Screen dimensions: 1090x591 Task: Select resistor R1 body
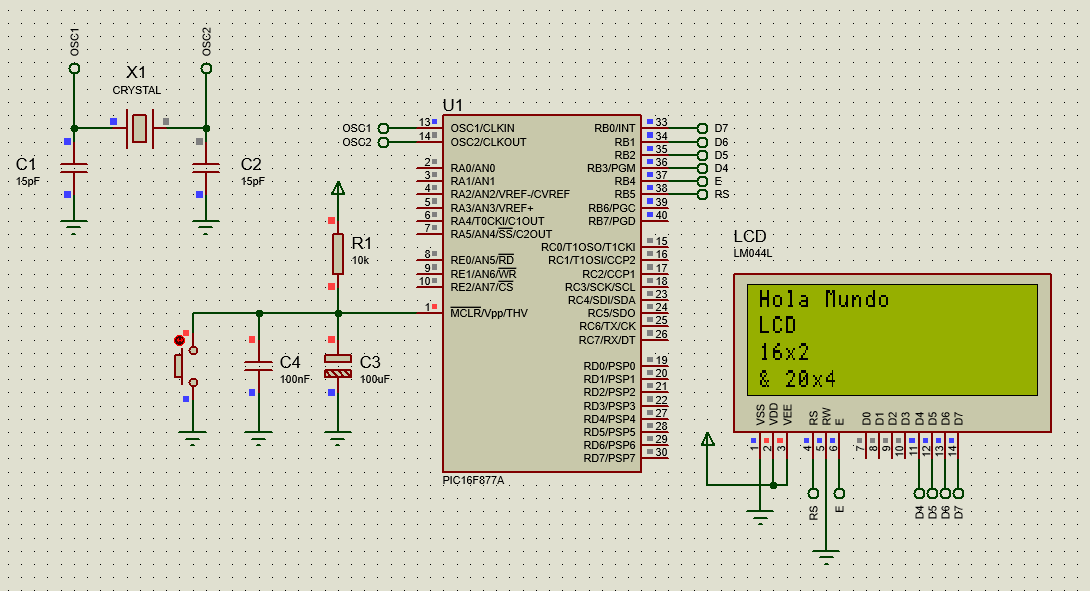pyautogui.click(x=338, y=254)
